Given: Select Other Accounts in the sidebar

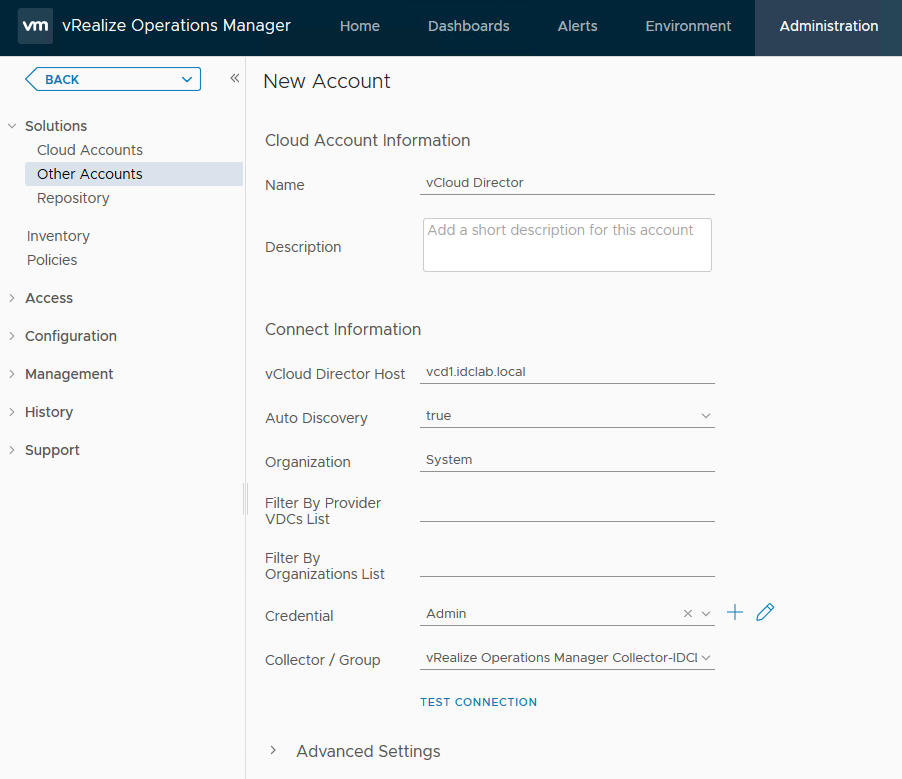Looking at the screenshot, I should [x=134, y=174].
